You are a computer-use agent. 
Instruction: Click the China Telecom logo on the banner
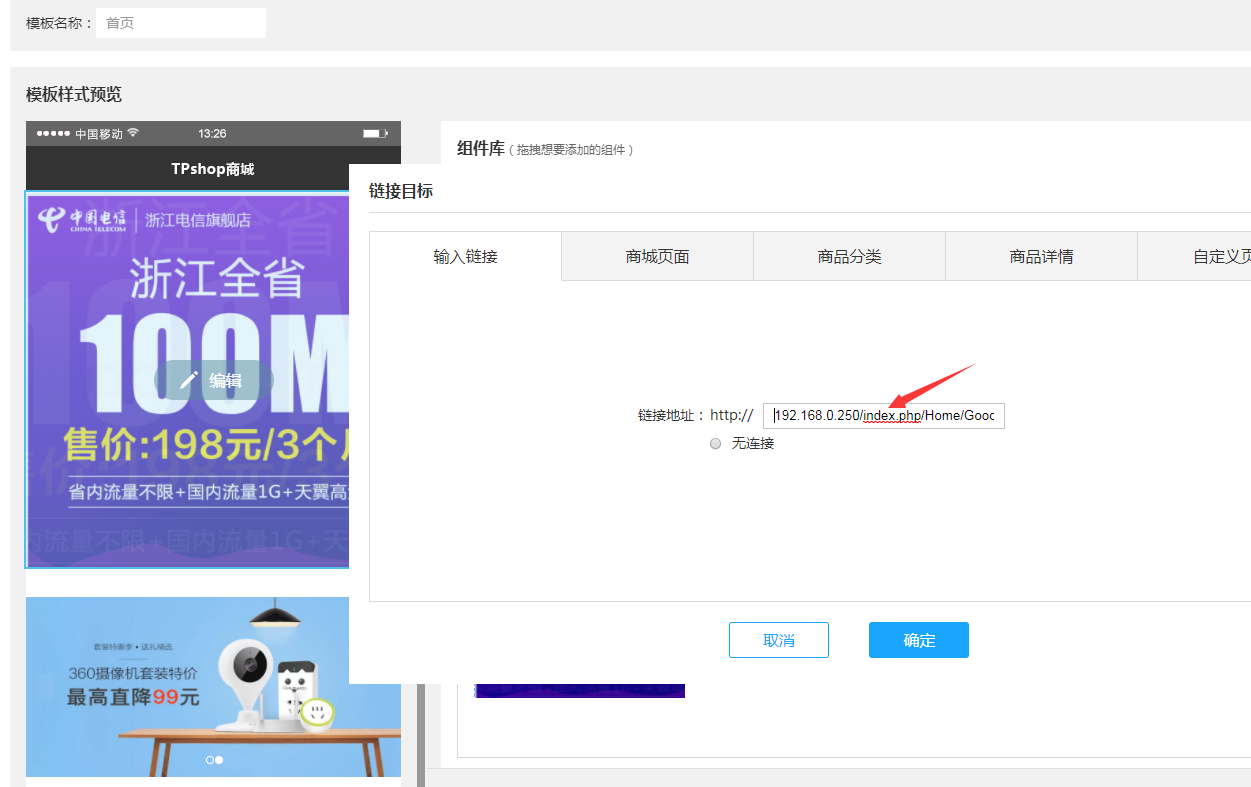pos(83,219)
